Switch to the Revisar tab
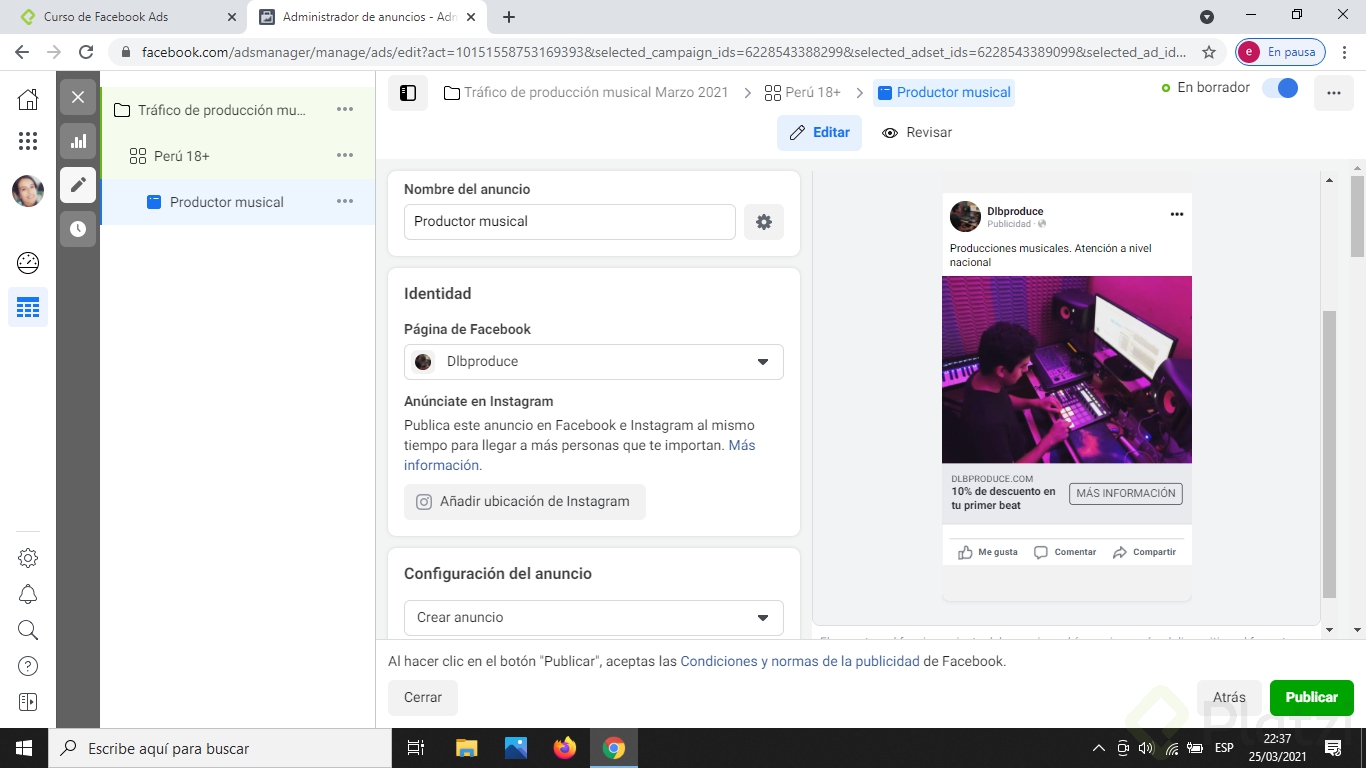 point(917,132)
